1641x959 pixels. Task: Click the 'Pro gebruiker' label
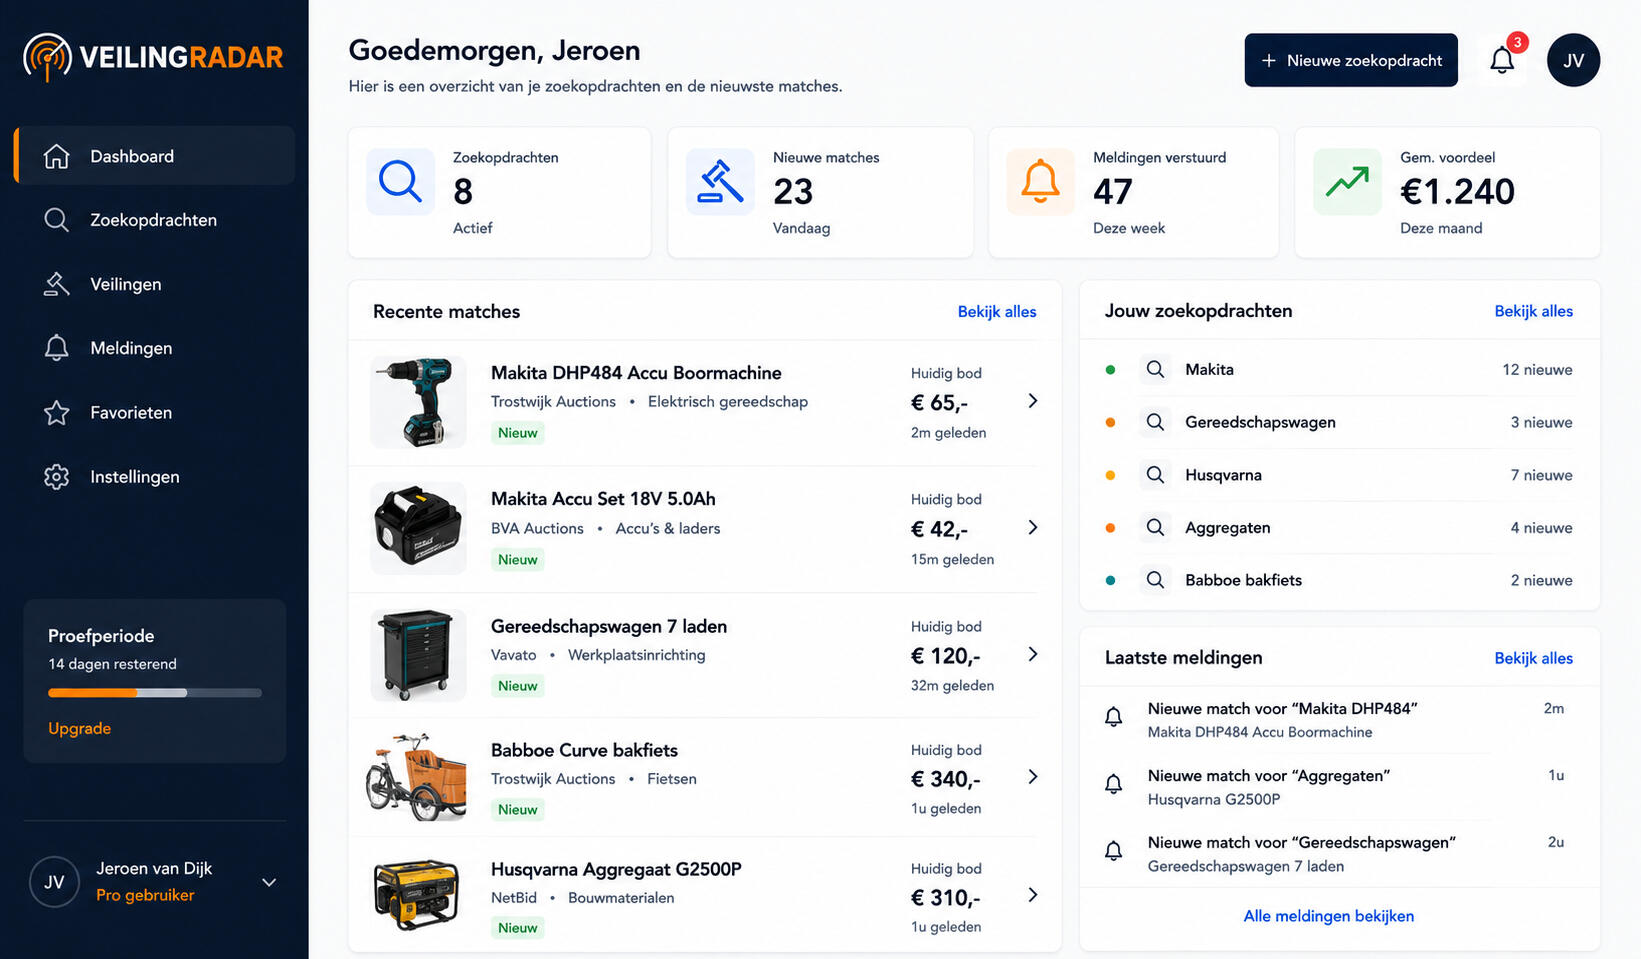pyautogui.click(x=145, y=895)
